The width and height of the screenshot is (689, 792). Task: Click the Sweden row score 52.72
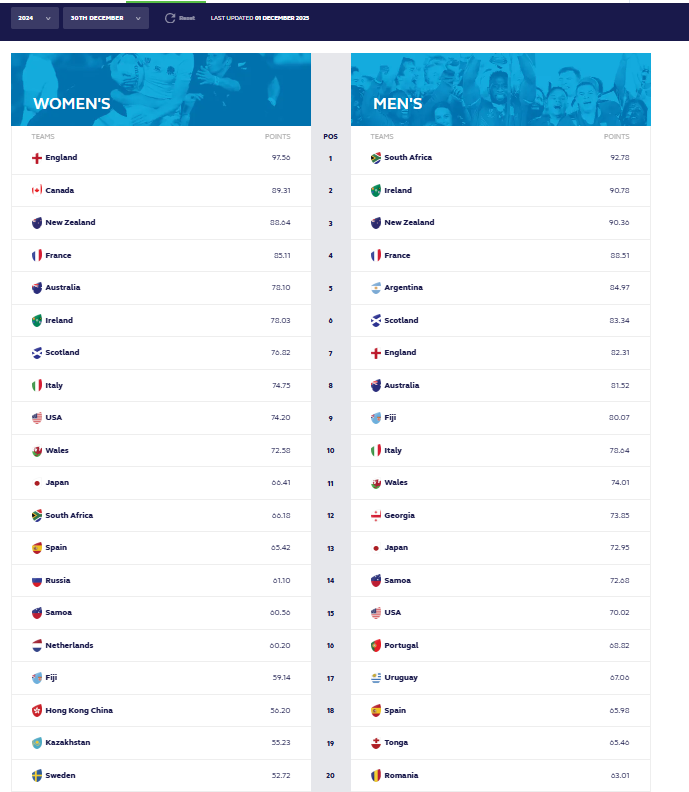(280, 776)
